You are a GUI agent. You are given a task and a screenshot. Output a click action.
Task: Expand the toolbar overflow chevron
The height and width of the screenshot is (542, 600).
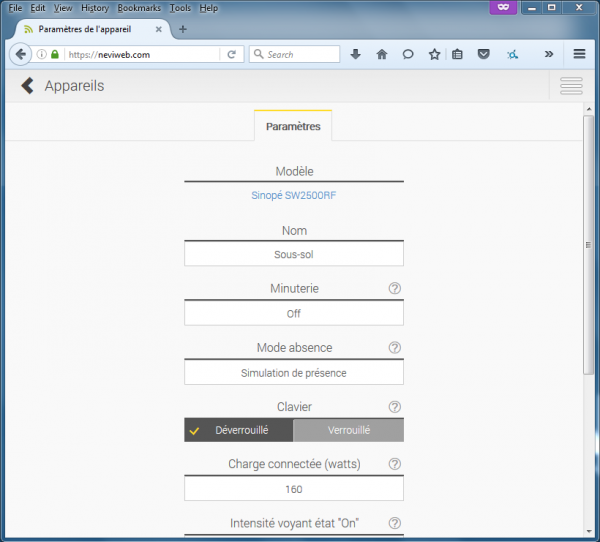pyautogui.click(x=548, y=54)
